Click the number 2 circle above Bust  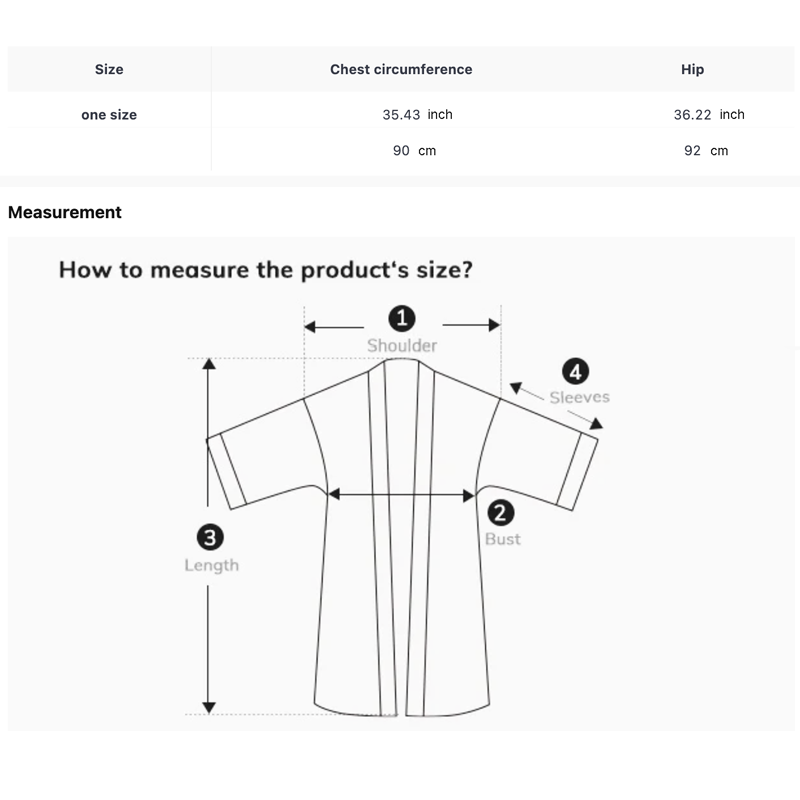click(500, 513)
